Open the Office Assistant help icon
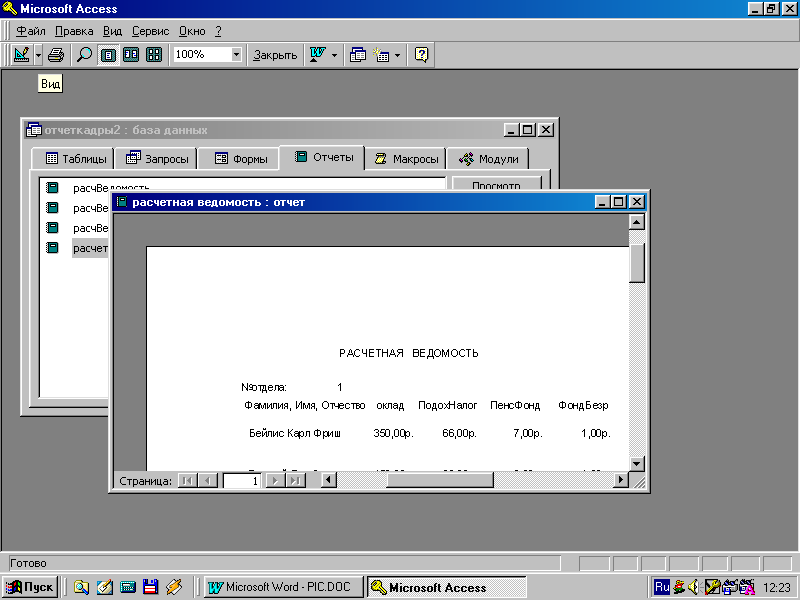The width and height of the screenshot is (800, 600). pos(421,54)
